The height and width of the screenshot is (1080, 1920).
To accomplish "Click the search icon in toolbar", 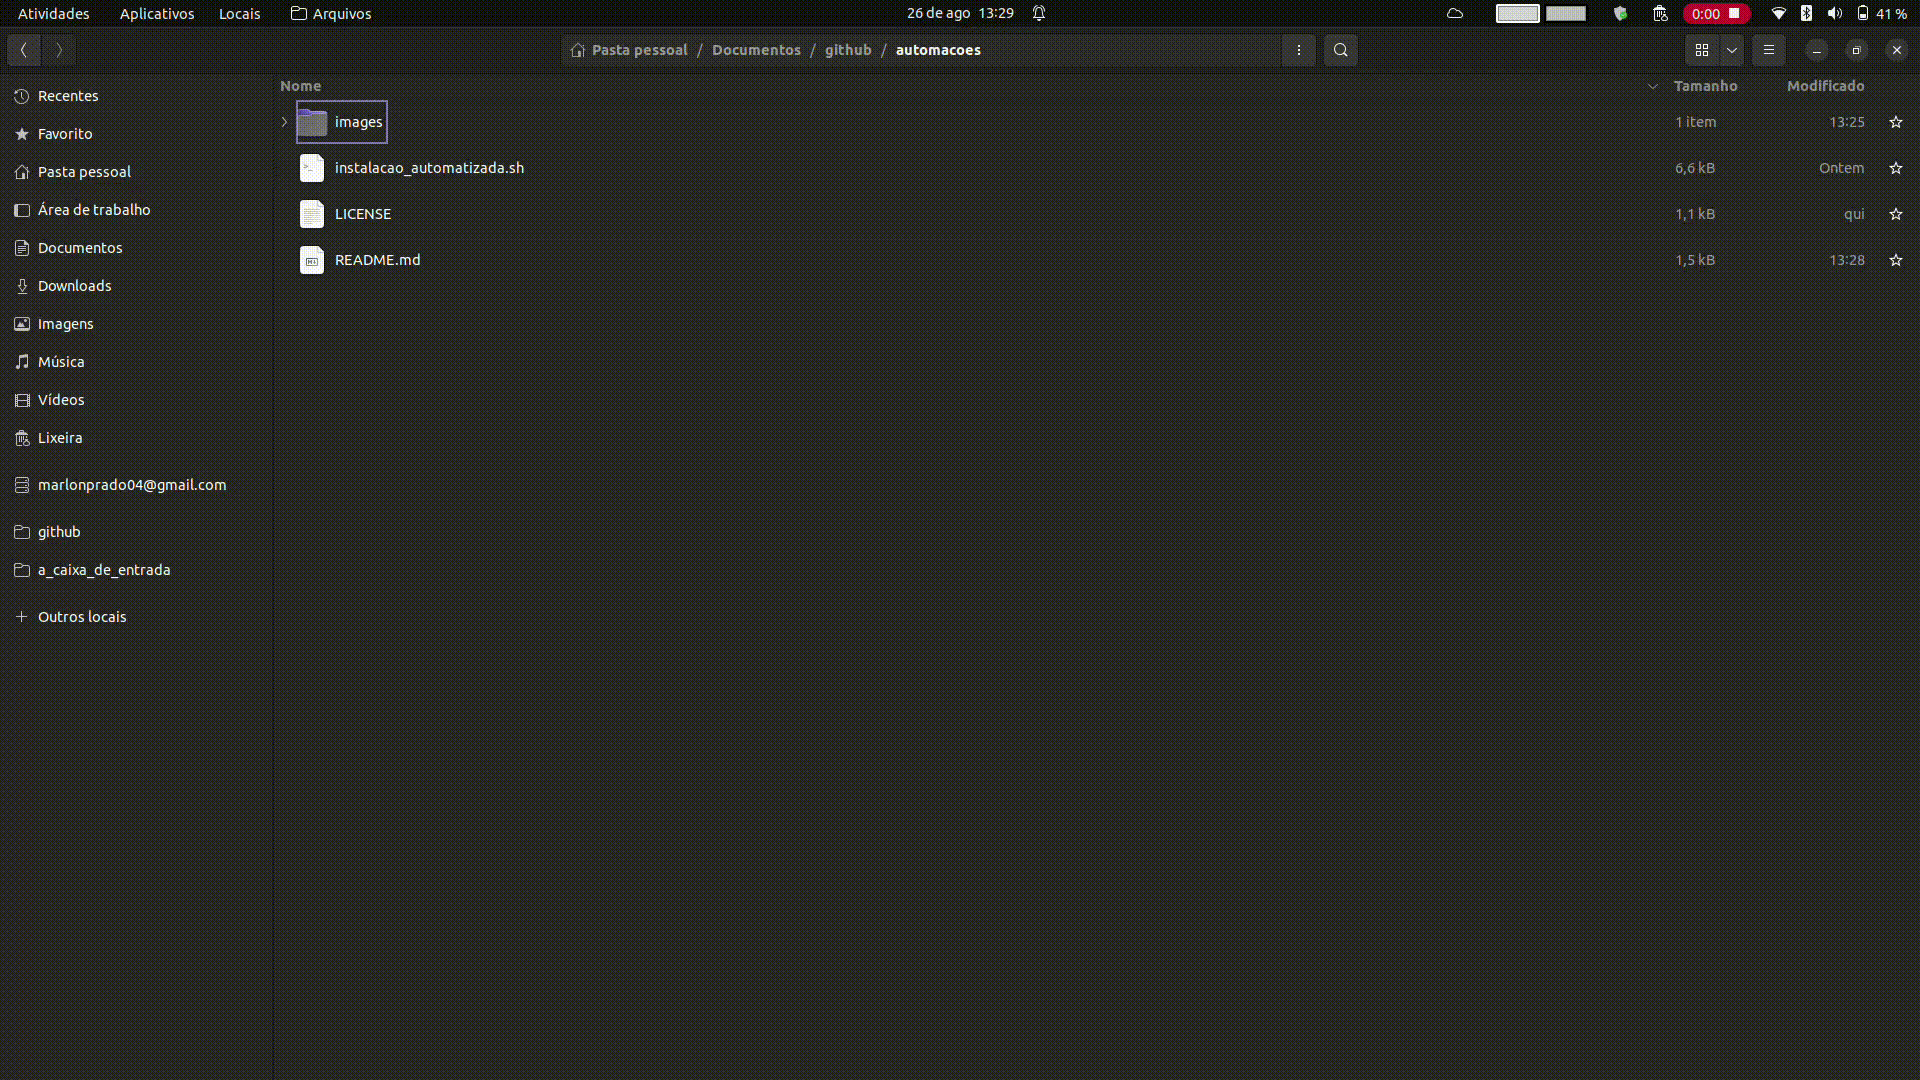I will [x=1340, y=49].
